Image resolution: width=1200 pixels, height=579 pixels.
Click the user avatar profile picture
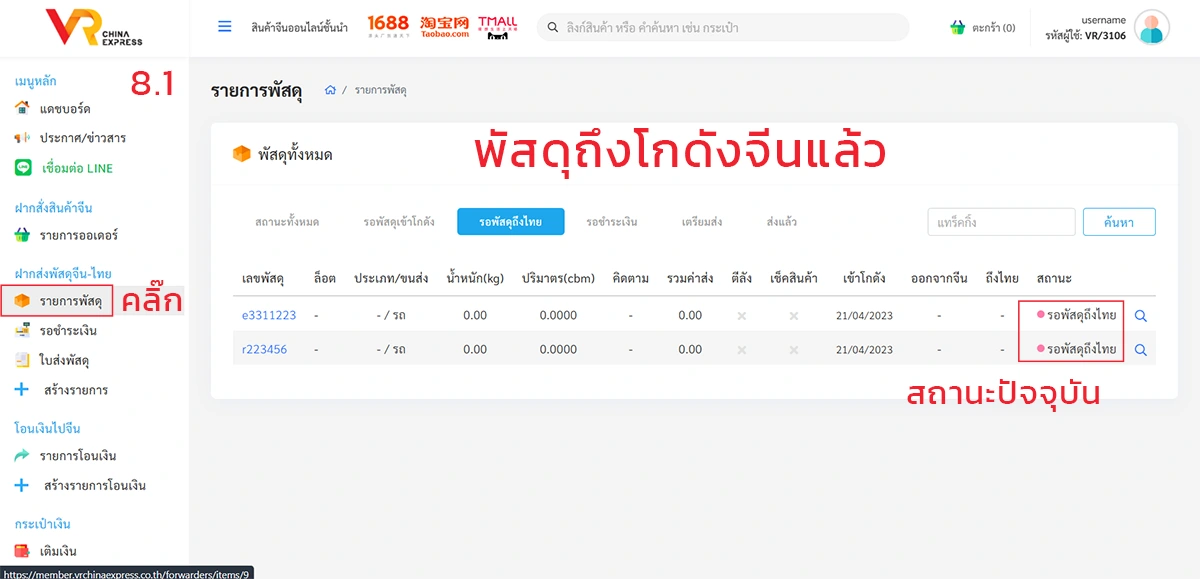coord(1151,27)
